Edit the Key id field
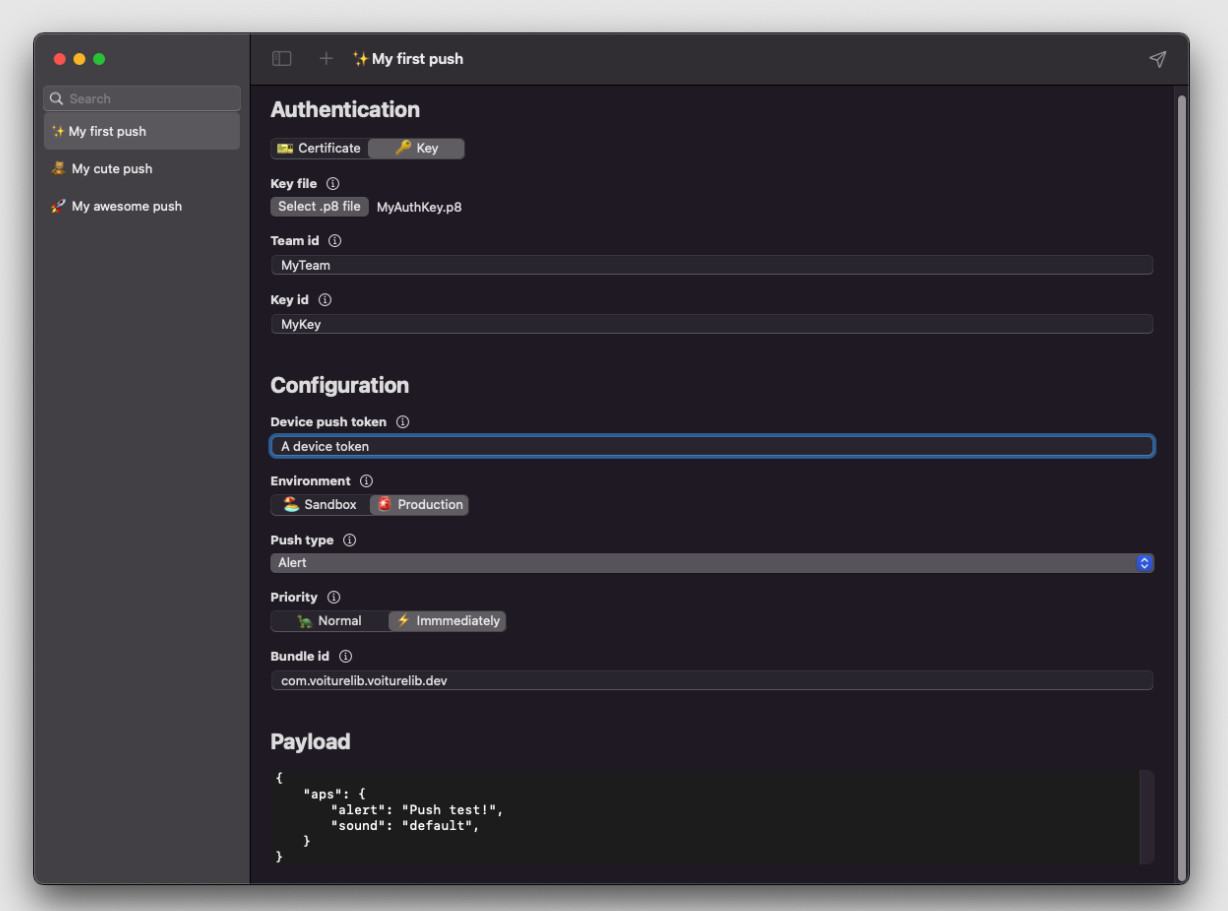Screen dimensions: 1228x911 coord(712,324)
